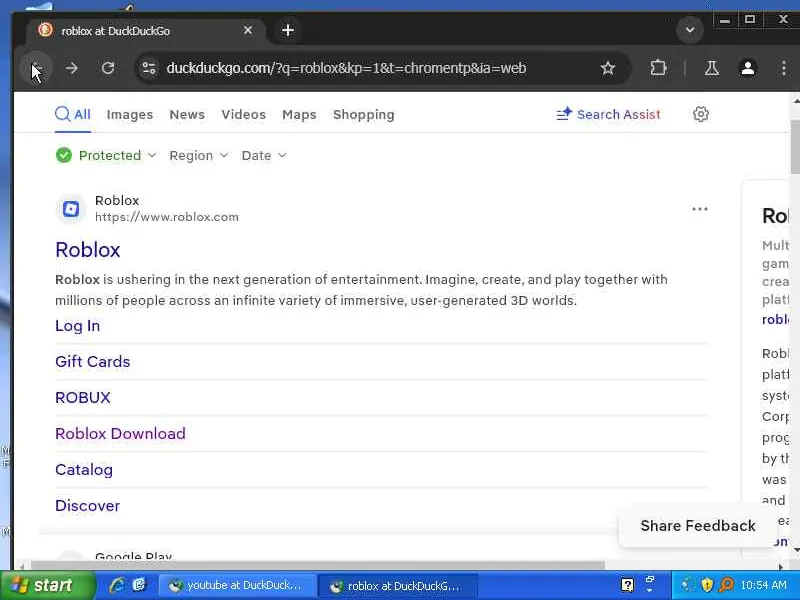The height and width of the screenshot is (600, 800).
Task: Click the Search Assist sparkle button
Action: [608, 114]
